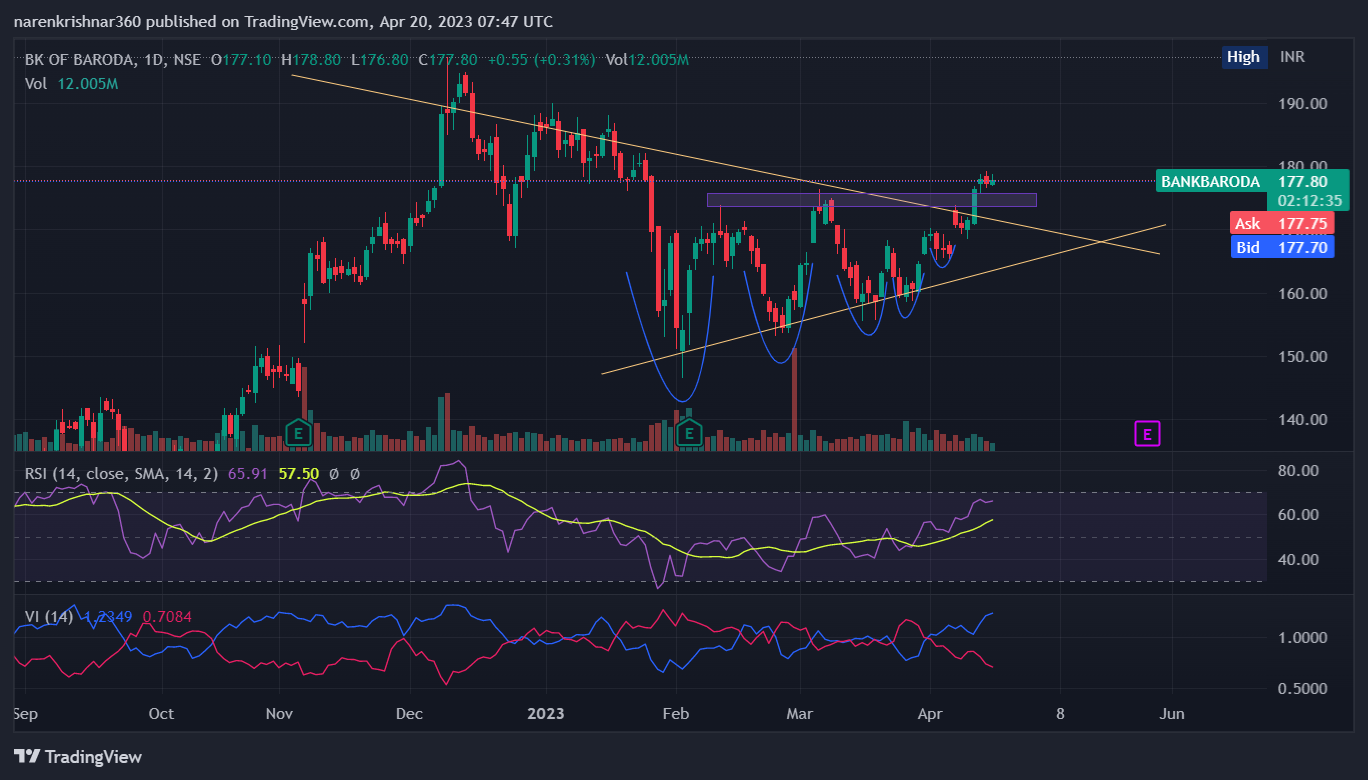Click the Ask 177.75 label
This screenshot has height=780, width=1368.
pos(1282,224)
